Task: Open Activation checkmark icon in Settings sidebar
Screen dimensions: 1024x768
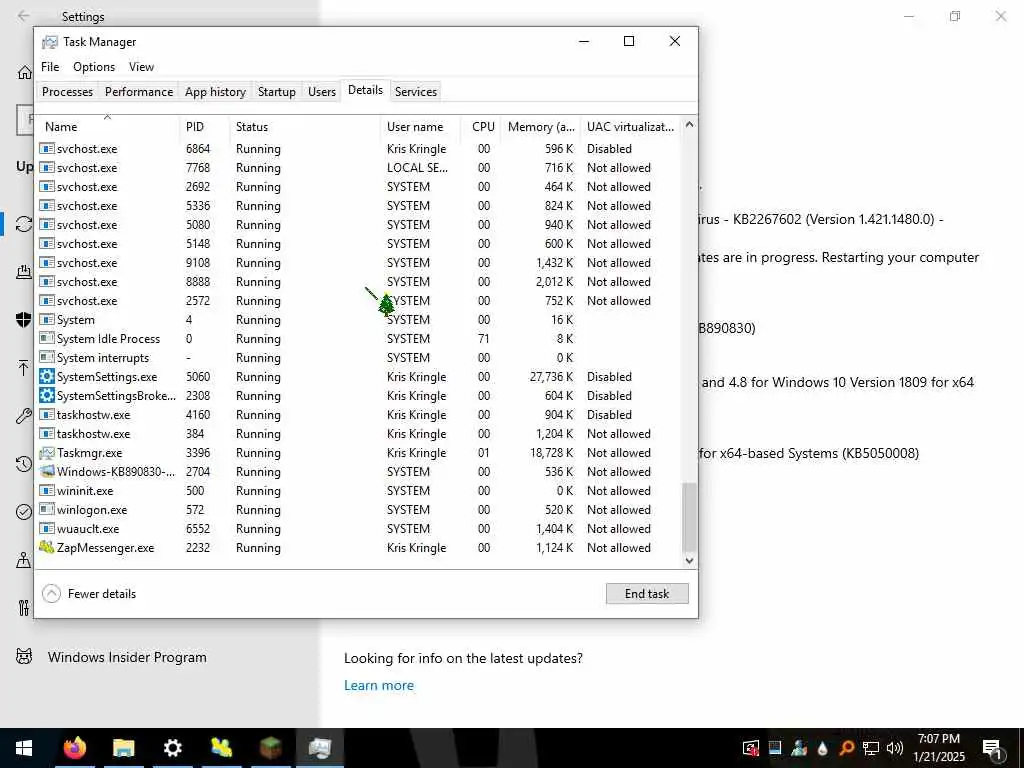Action: [24, 512]
